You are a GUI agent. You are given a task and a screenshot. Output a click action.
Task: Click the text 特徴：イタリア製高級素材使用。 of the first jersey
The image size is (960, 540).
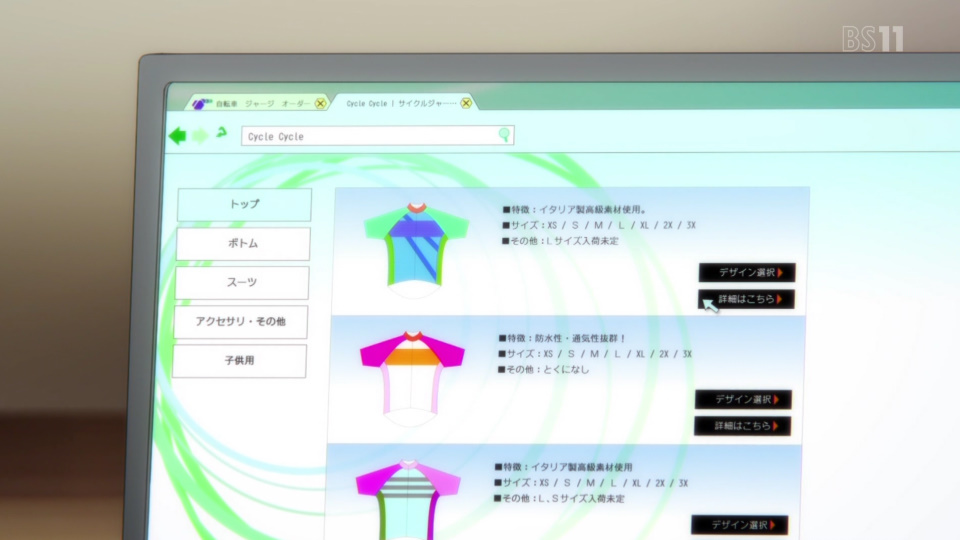[574, 209]
